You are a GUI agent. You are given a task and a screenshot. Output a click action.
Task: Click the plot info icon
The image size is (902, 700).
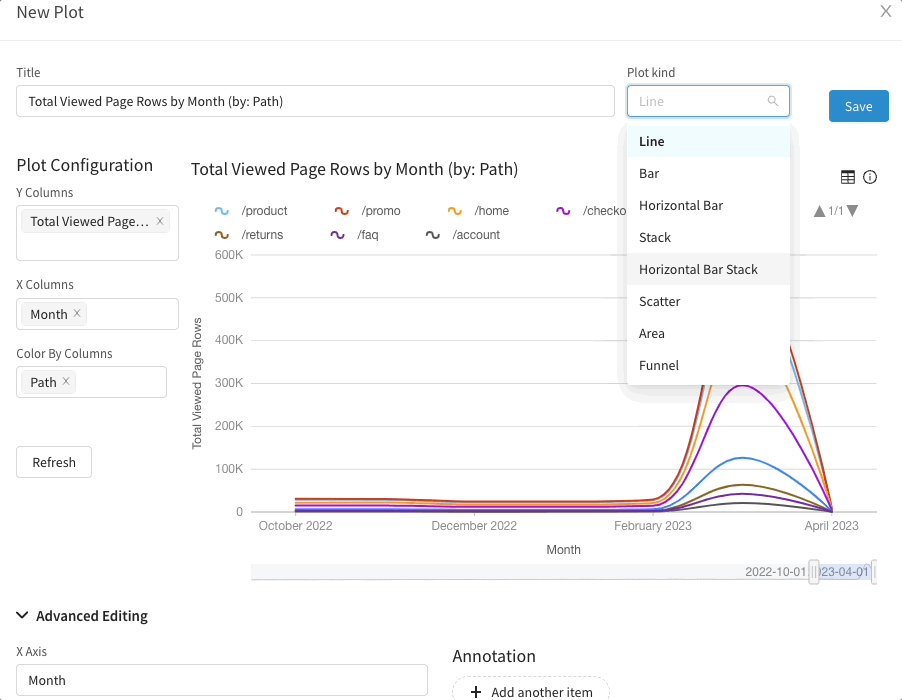coord(870,177)
